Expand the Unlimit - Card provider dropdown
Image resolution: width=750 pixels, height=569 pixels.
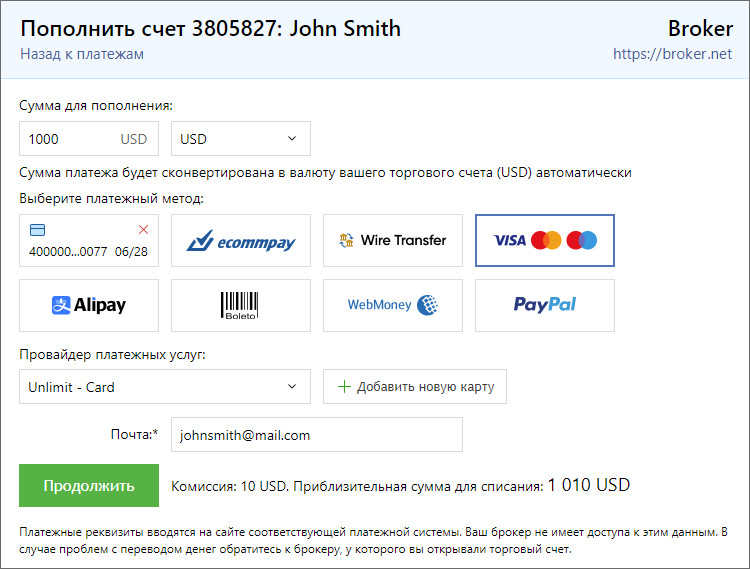click(165, 387)
